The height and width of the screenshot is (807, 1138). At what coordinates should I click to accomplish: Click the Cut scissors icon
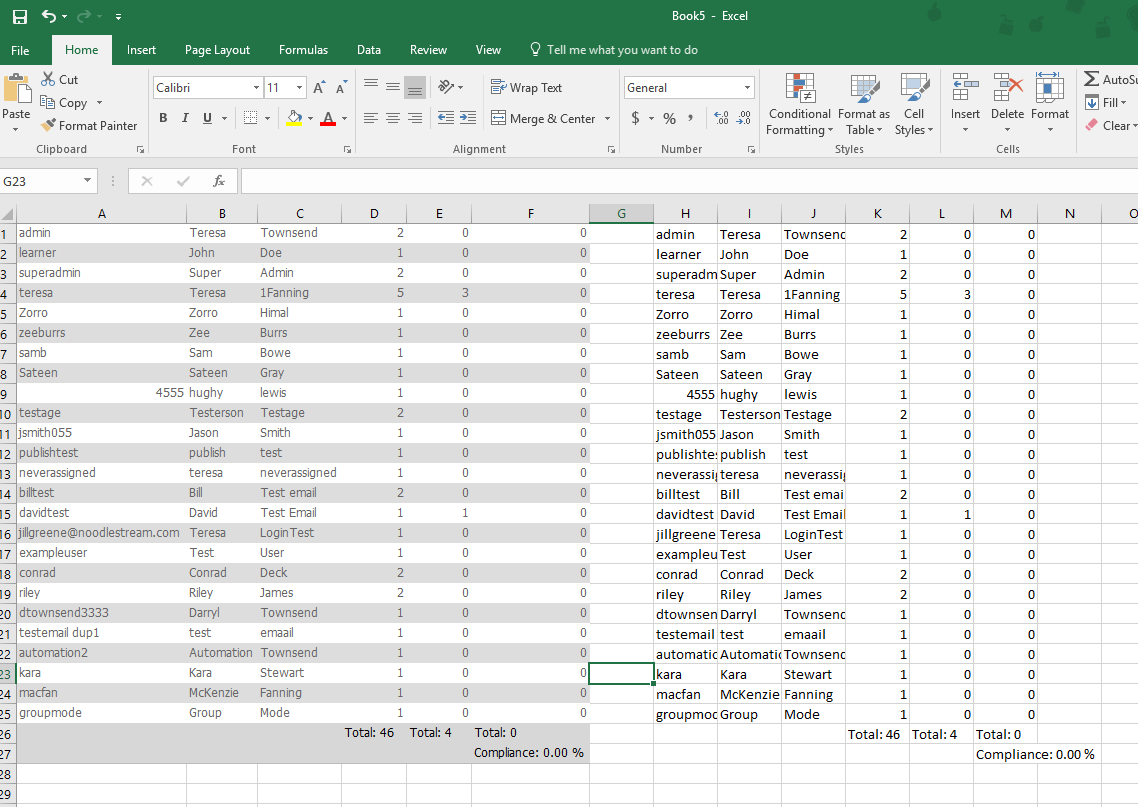[x=48, y=79]
